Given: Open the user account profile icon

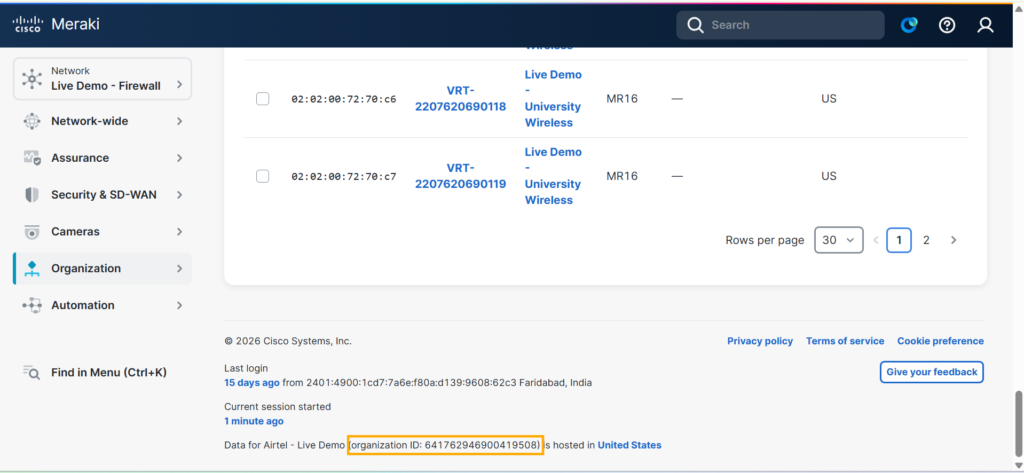Looking at the screenshot, I should click(985, 25).
